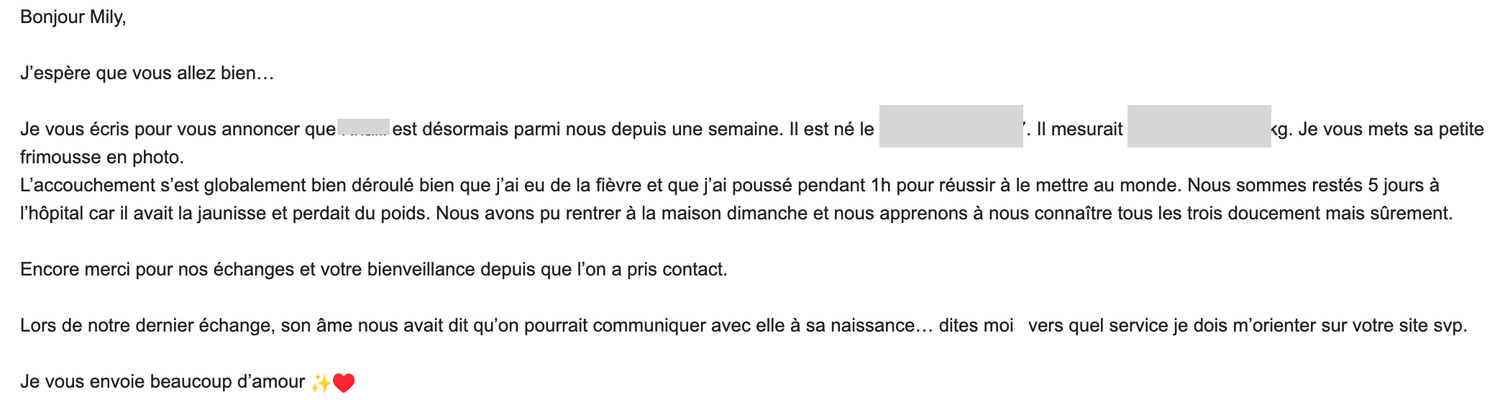Click the word "frimousse"

click(59, 157)
